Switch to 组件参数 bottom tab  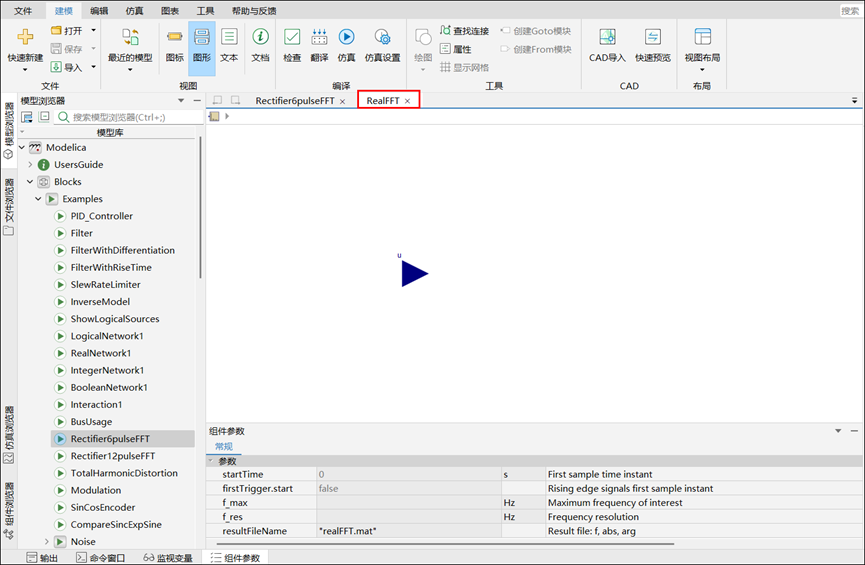point(235,558)
